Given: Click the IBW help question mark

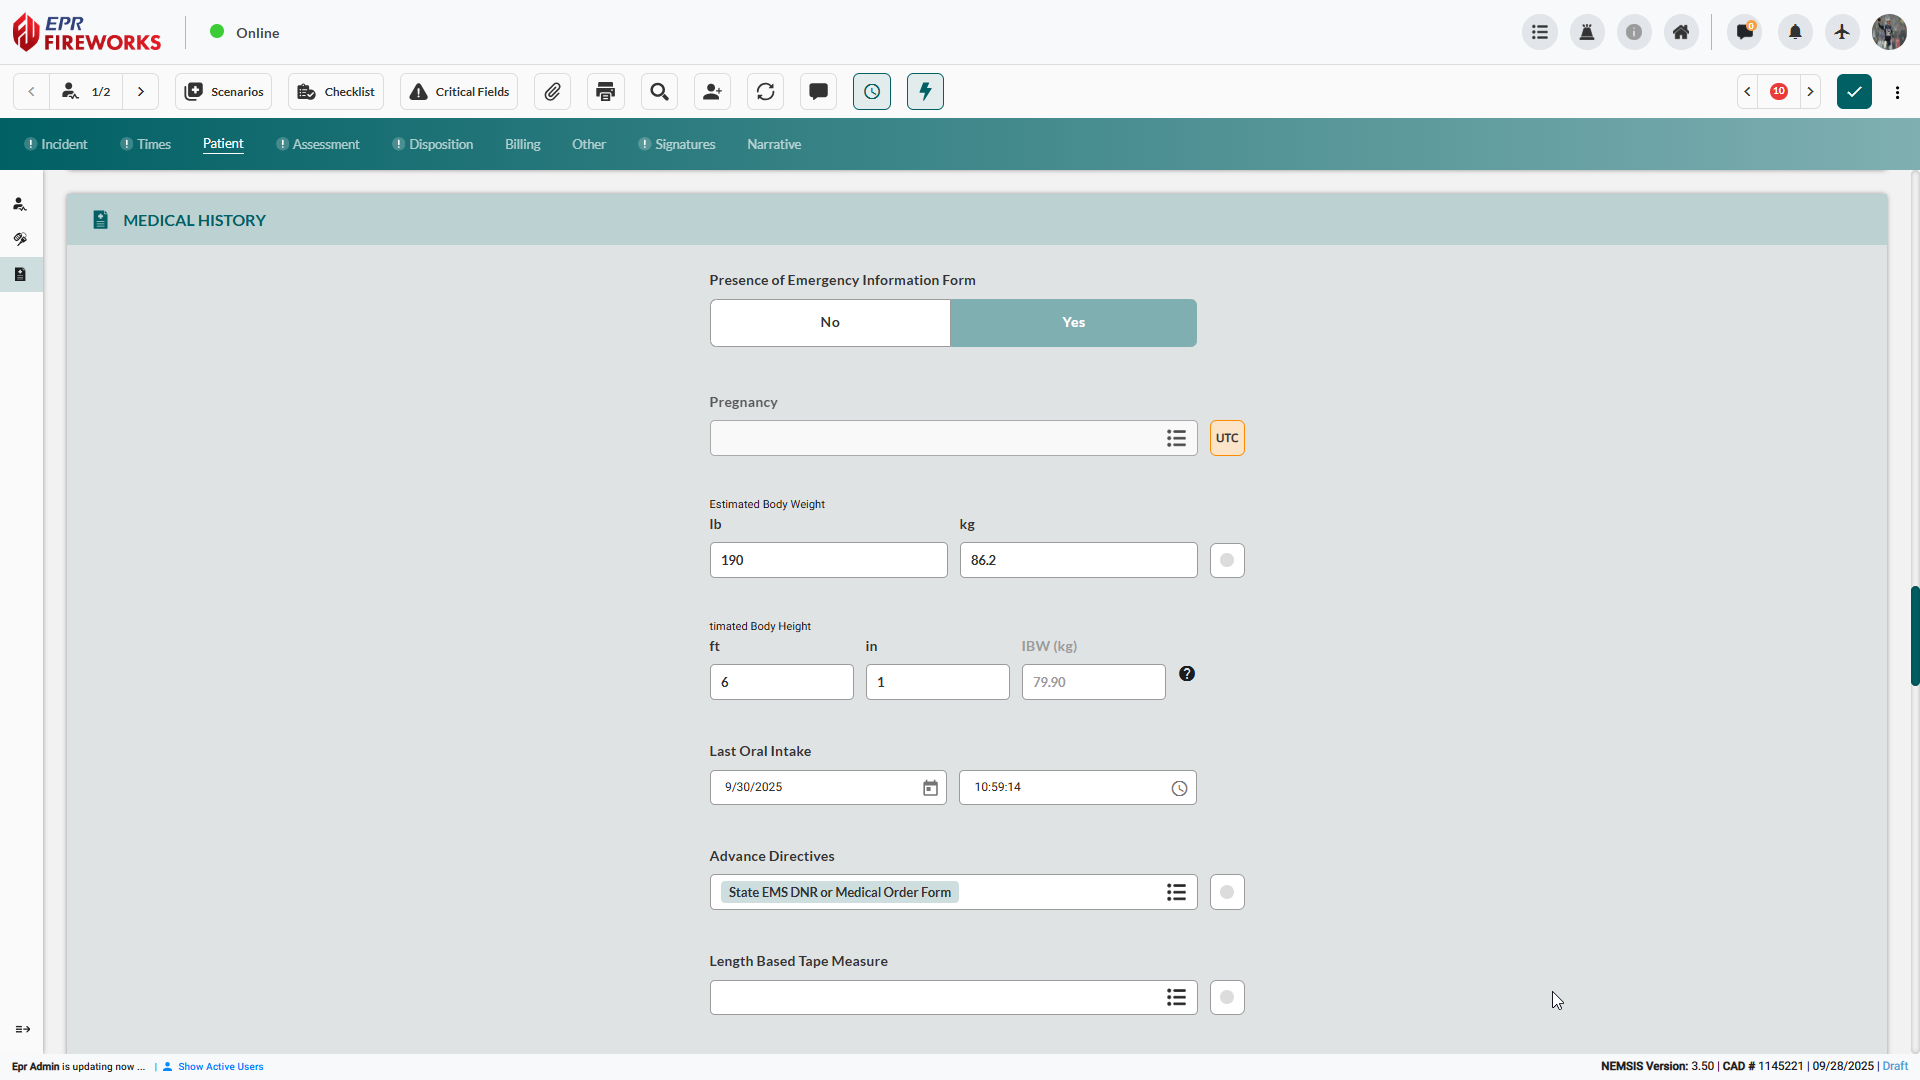Looking at the screenshot, I should (1187, 674).
